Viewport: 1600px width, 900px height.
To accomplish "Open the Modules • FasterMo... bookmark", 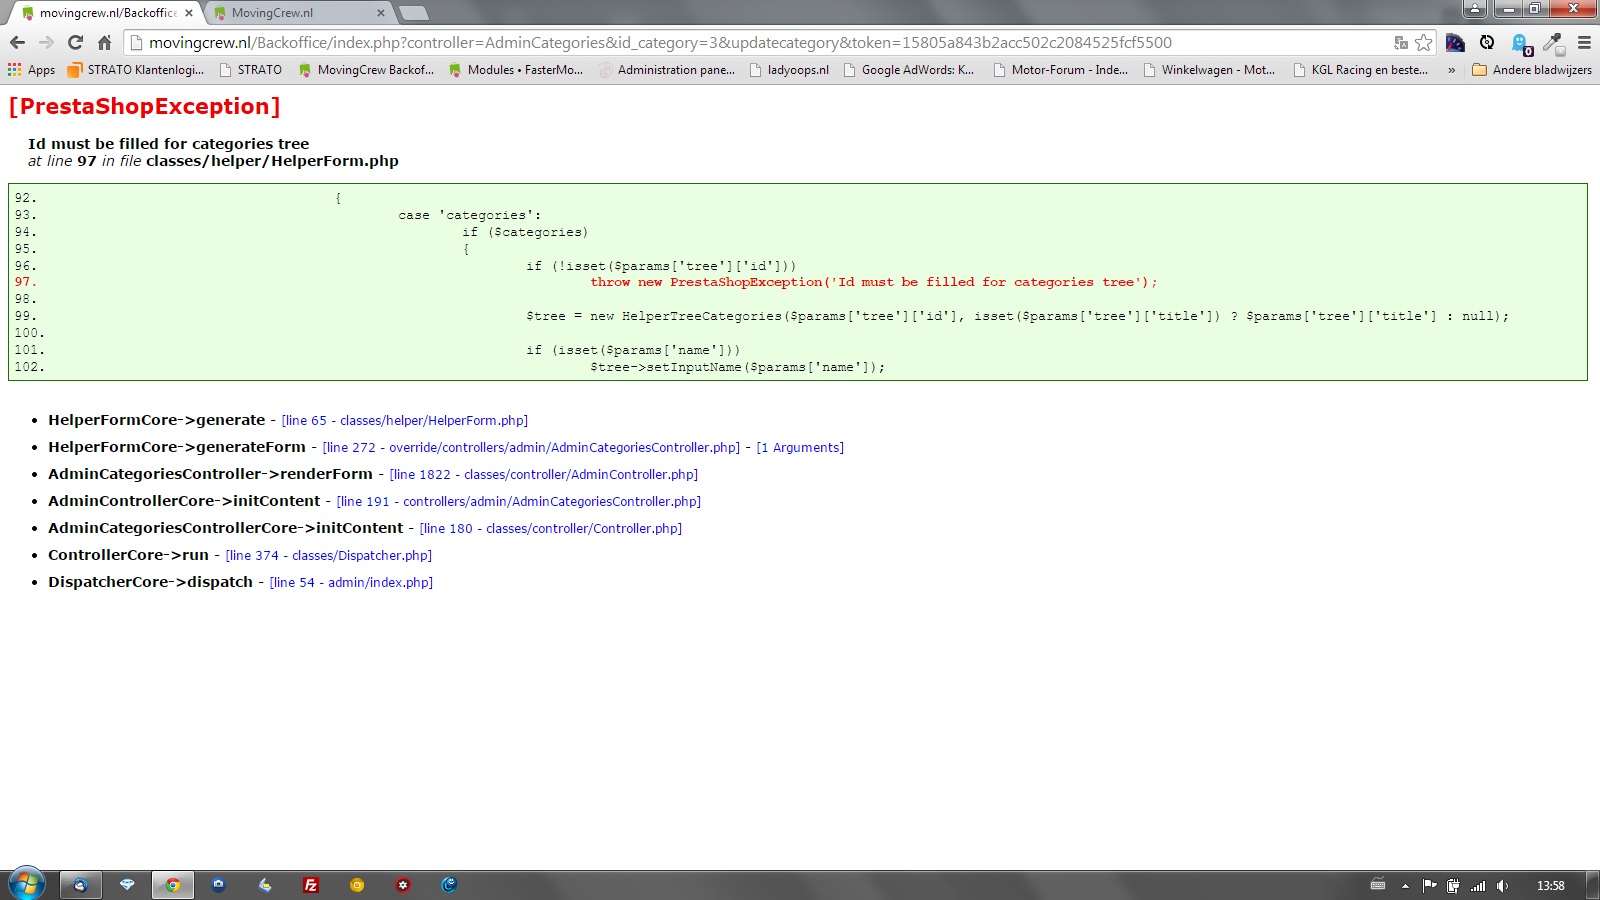I will tap(516, 70).
